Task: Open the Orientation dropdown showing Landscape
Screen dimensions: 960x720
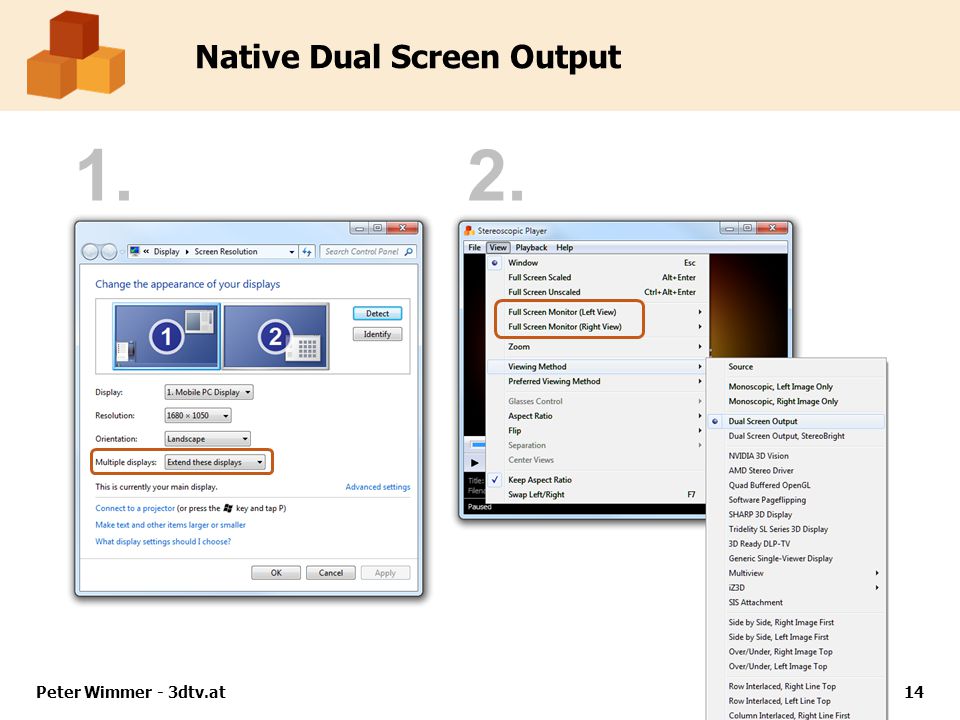Action: (208, 439)
